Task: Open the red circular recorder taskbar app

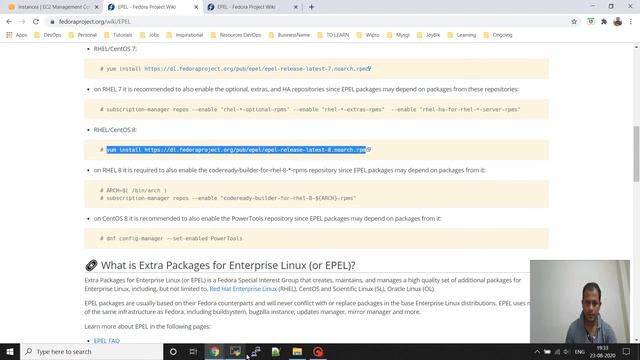Action: (x=318, y=351)
